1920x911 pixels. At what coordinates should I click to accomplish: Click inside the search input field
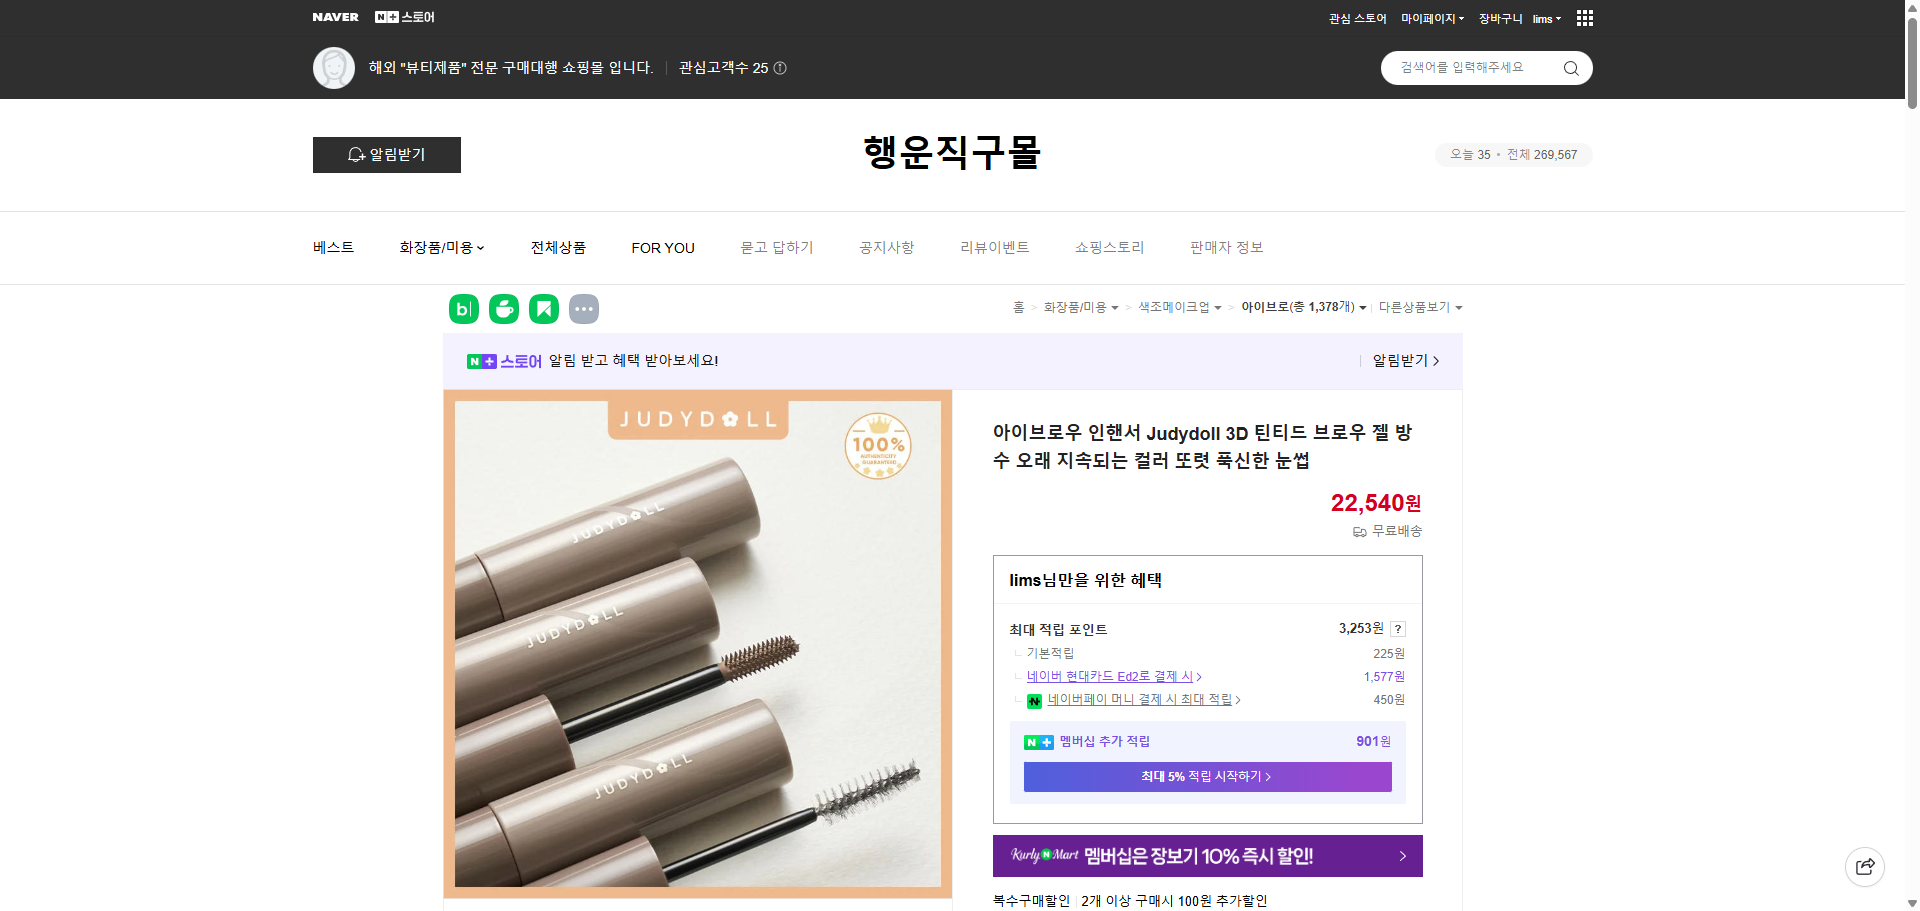click(1470, 68)
